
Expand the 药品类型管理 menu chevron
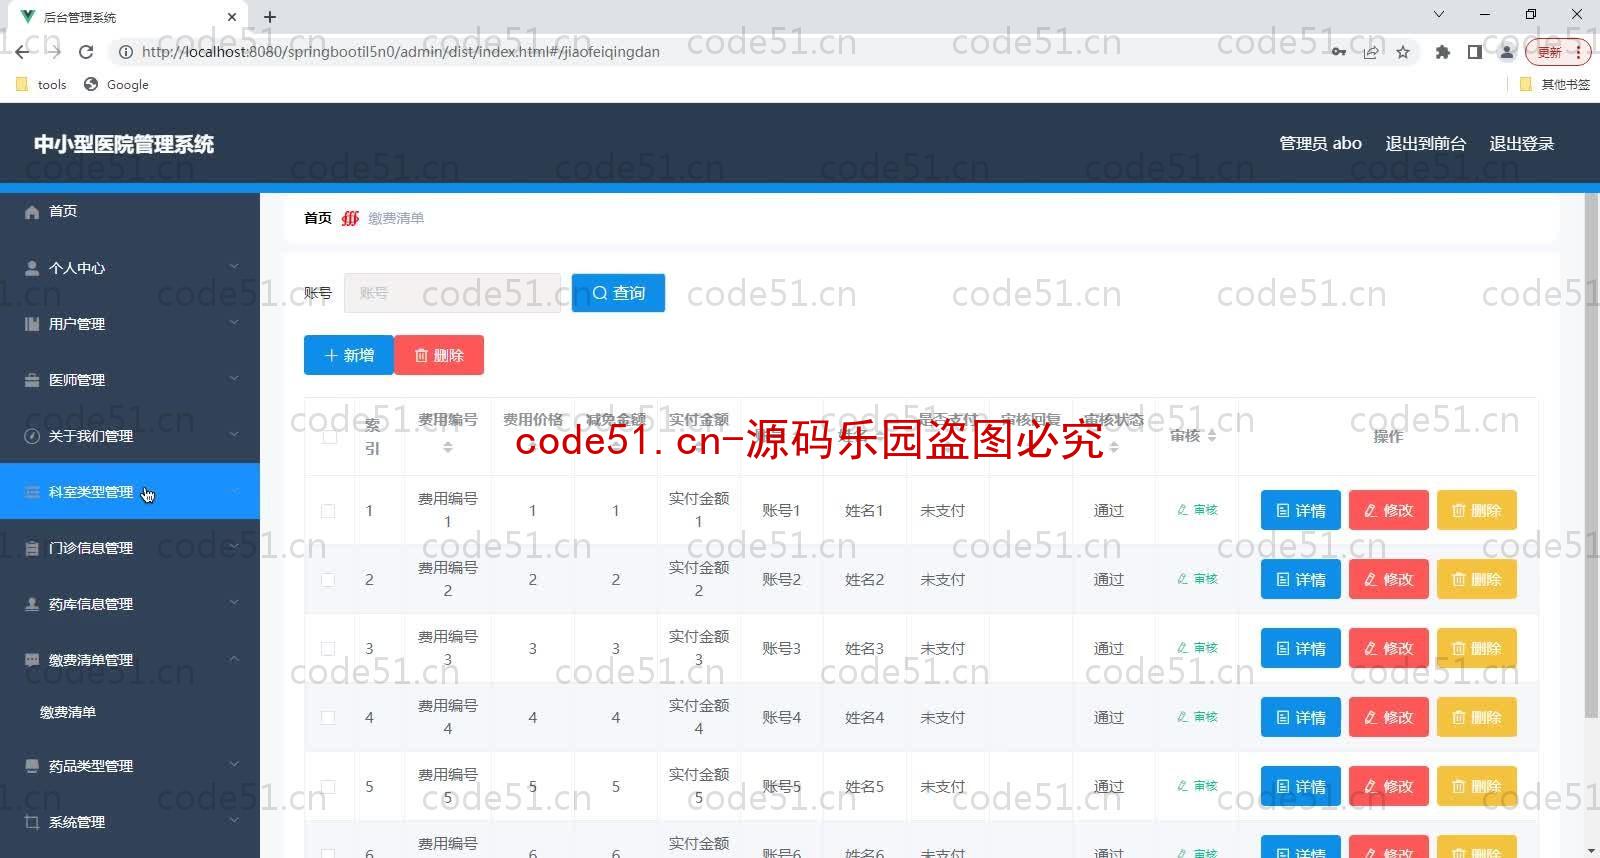point(234,765)
